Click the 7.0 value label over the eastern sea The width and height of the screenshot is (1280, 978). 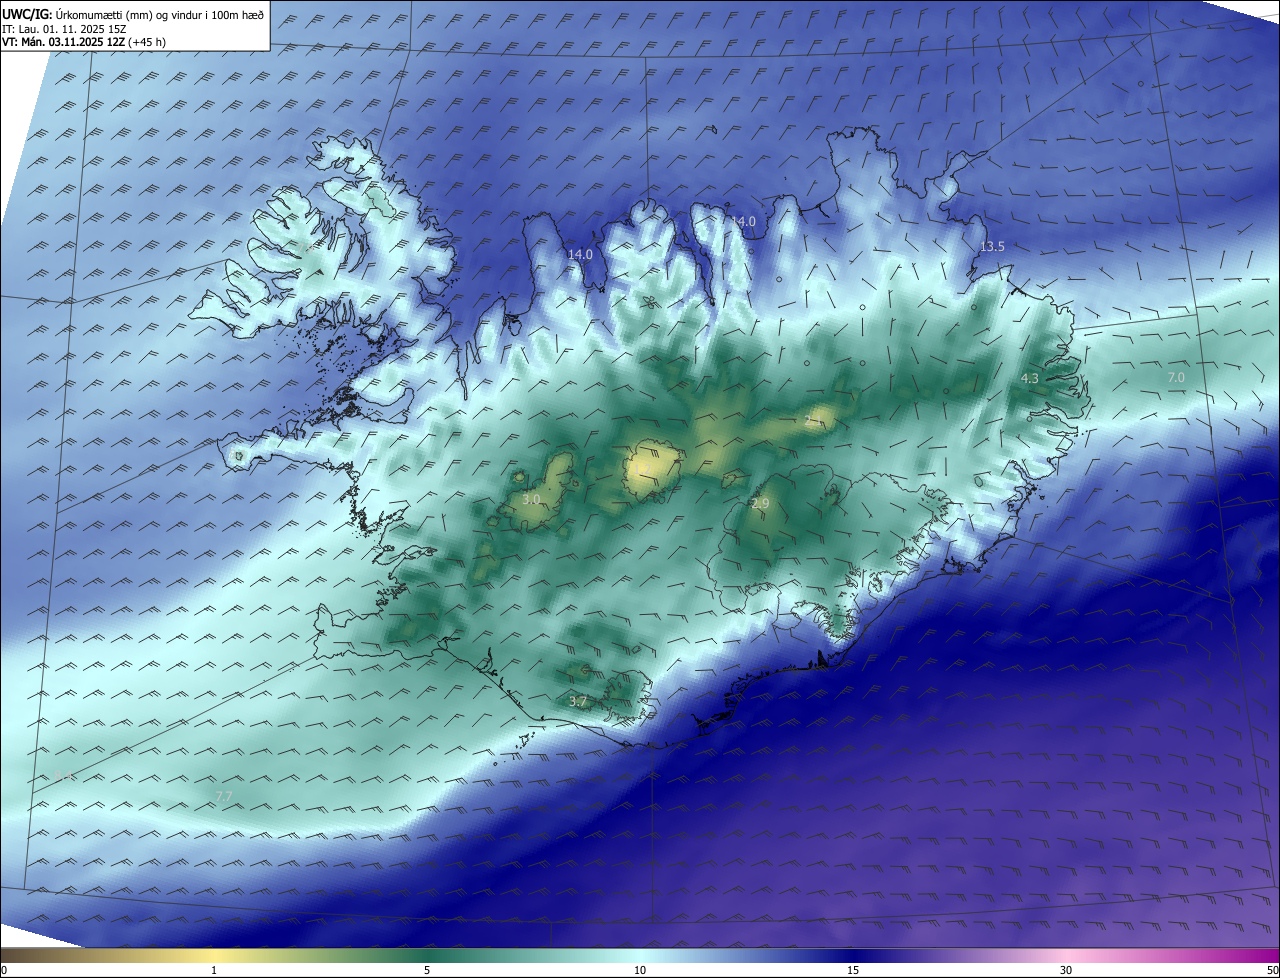(x=1176, y=378)
